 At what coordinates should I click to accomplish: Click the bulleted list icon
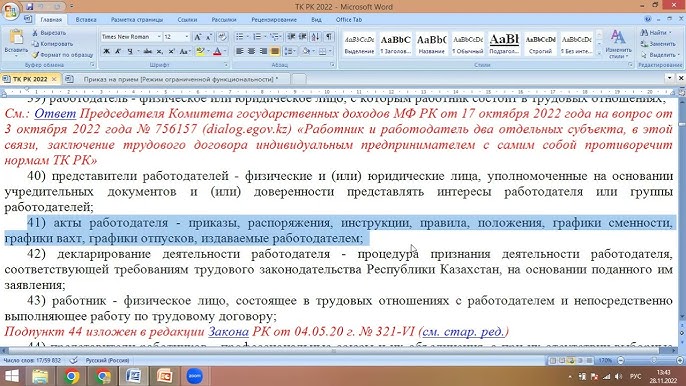pyautogui.click(x=240, y=37)
